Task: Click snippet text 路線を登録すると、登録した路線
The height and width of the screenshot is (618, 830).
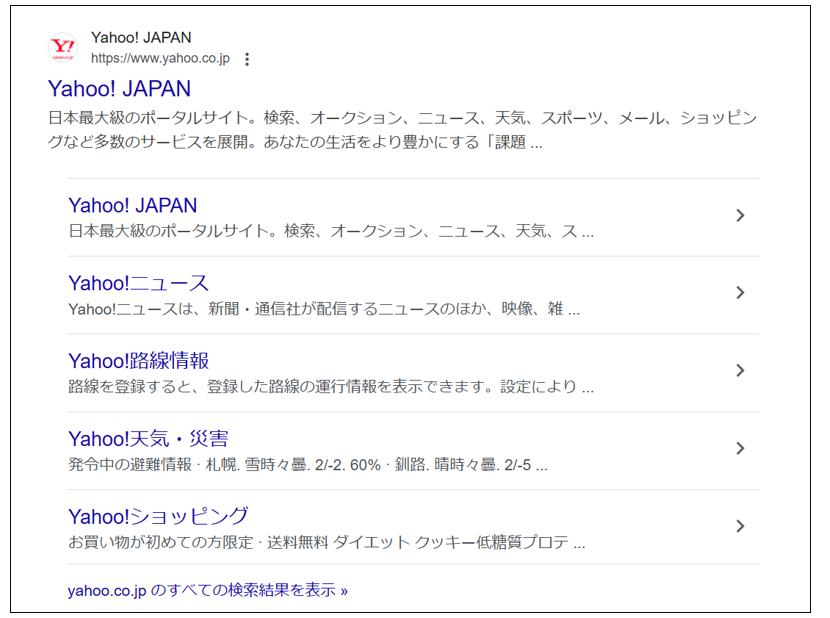Action: [331, 387]
